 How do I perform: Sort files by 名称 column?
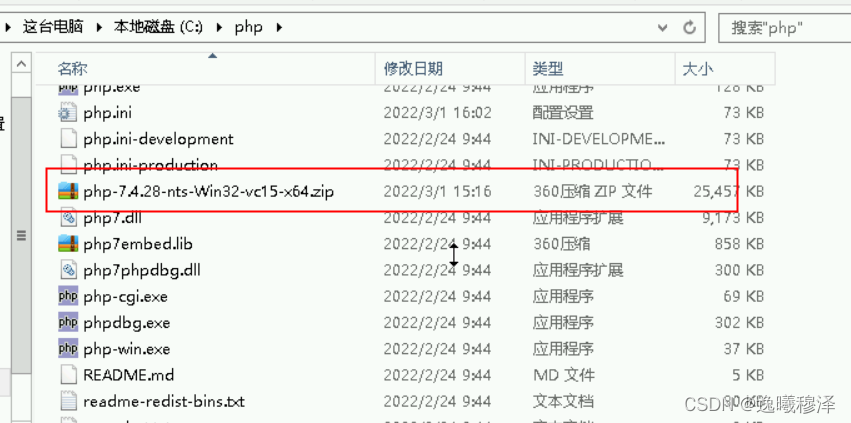coord(206,68)
